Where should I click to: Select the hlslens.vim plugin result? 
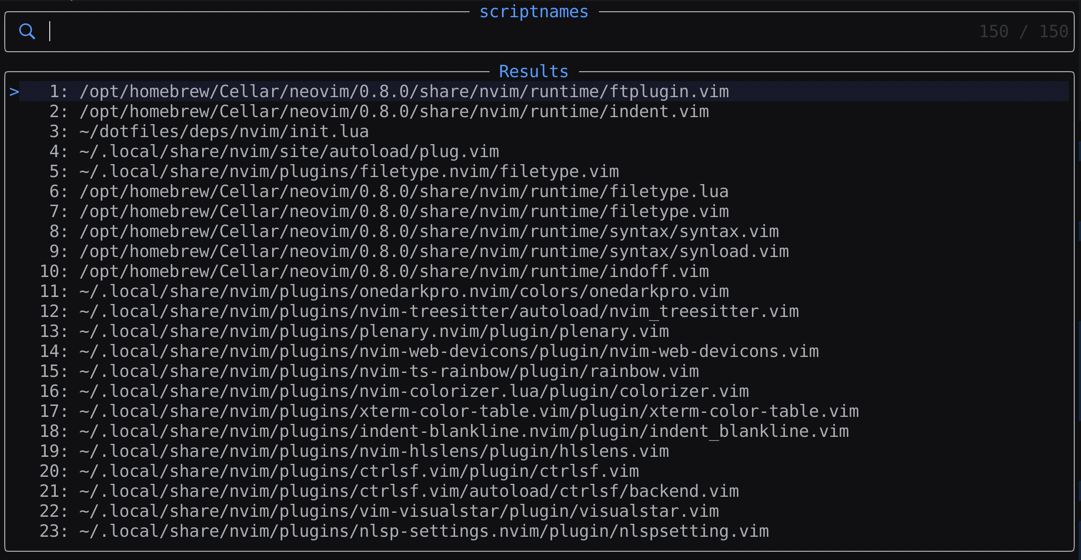374,451
